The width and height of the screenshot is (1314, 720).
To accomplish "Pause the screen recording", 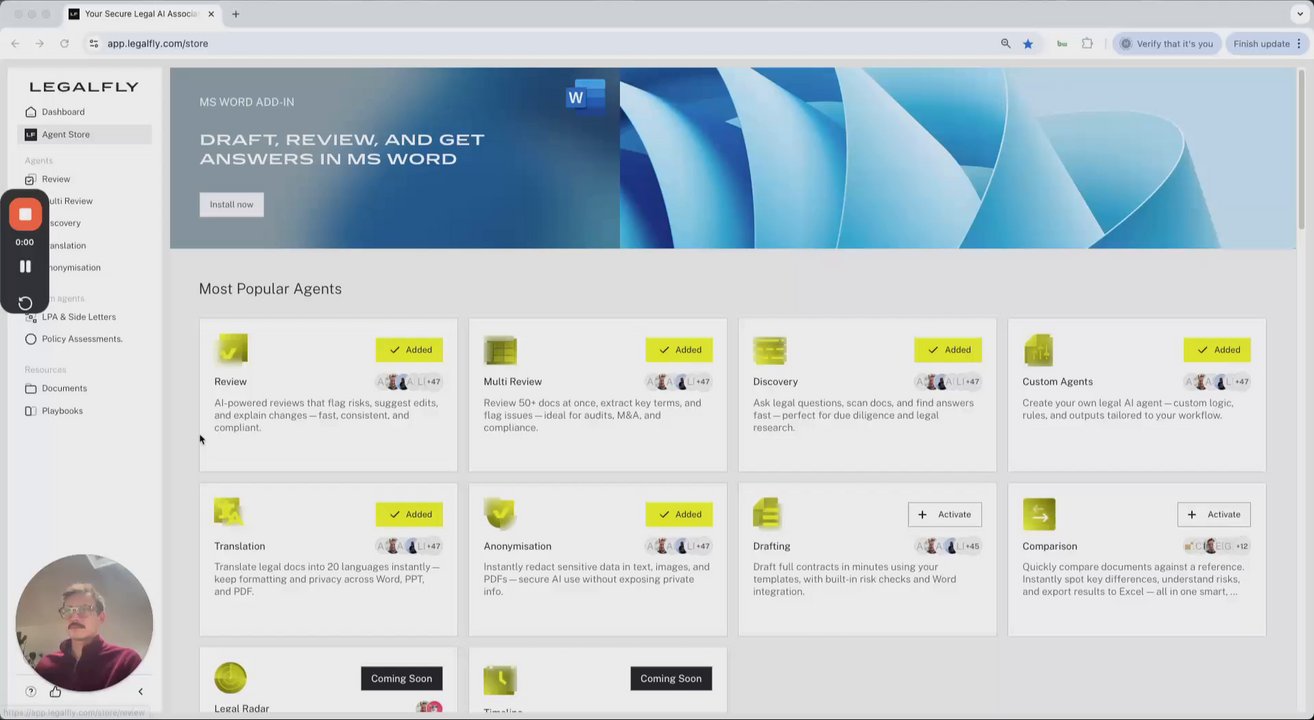I will 25,266.
